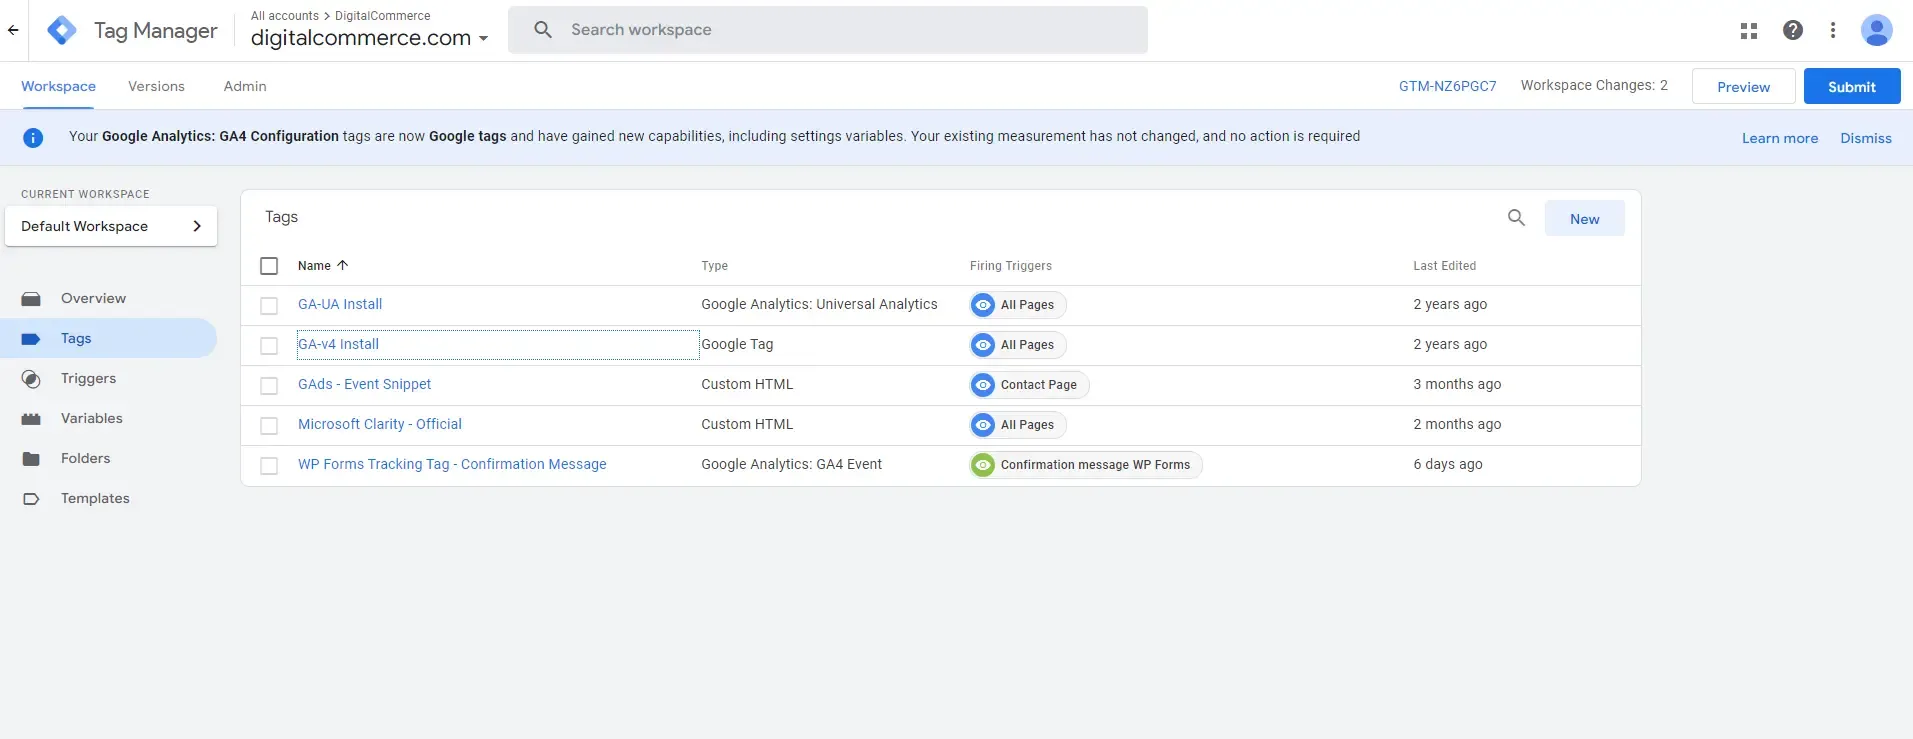This screenshot has height=739, width=1913.
Task: Click the Type column header
Action: click(714, 266)
